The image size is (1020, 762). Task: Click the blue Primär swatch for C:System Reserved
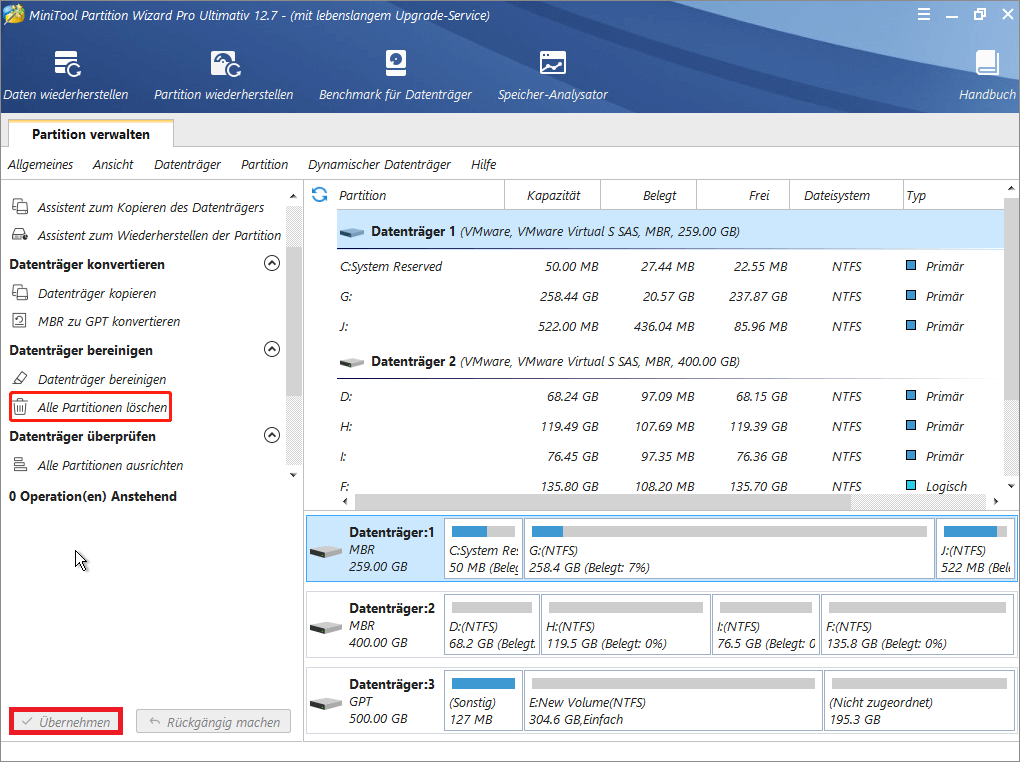point(911,265)
